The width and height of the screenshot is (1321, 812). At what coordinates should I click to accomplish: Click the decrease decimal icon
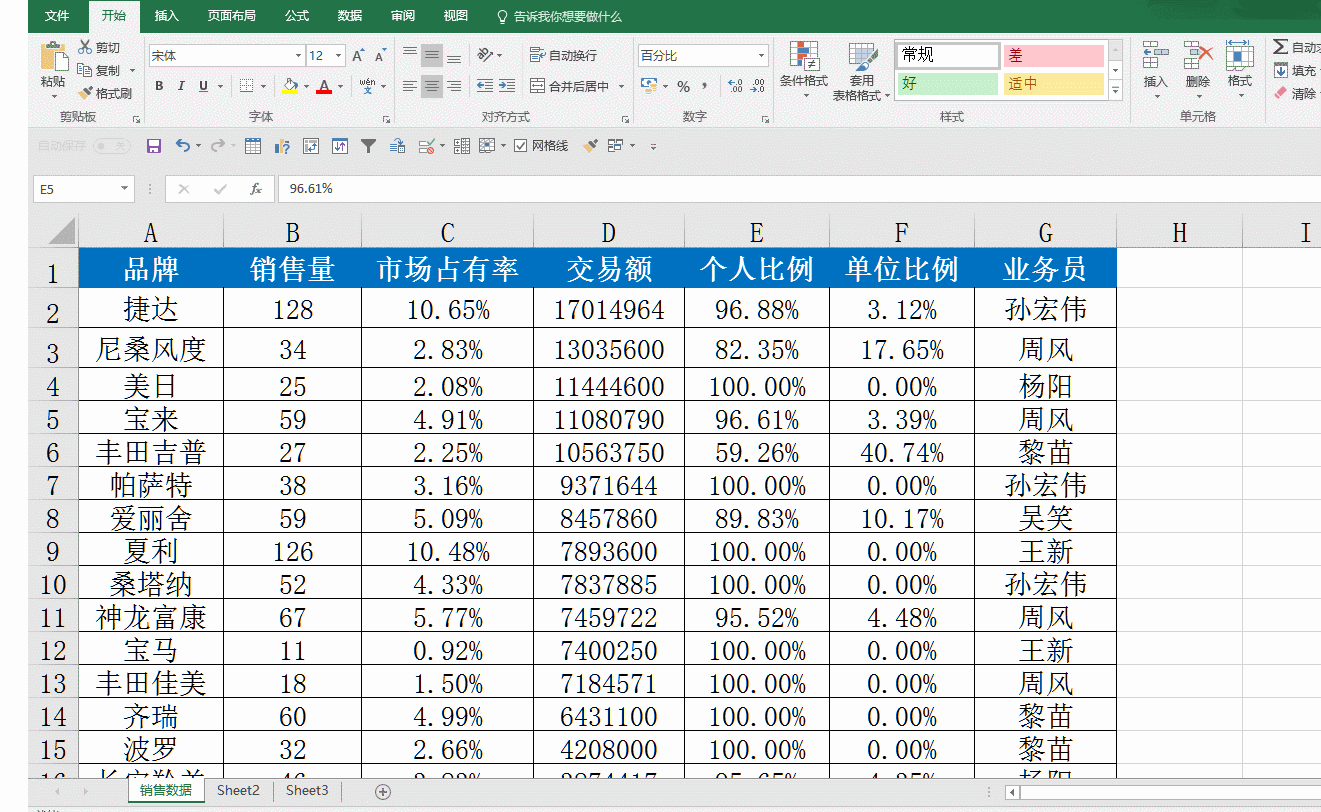758,87
